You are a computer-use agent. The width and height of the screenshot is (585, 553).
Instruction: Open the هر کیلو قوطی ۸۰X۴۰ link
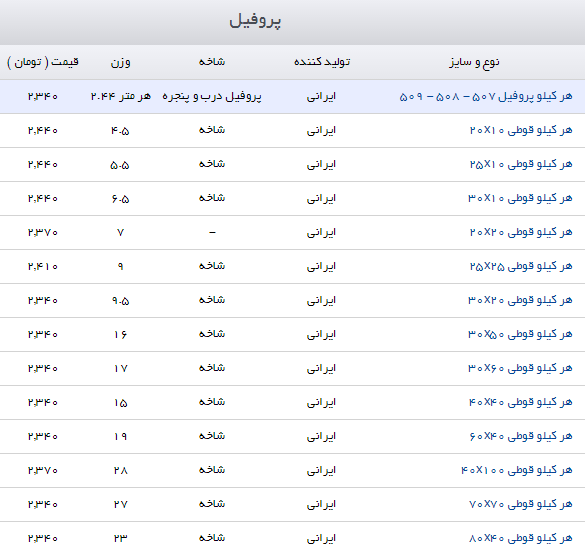(x=520, y=538)
